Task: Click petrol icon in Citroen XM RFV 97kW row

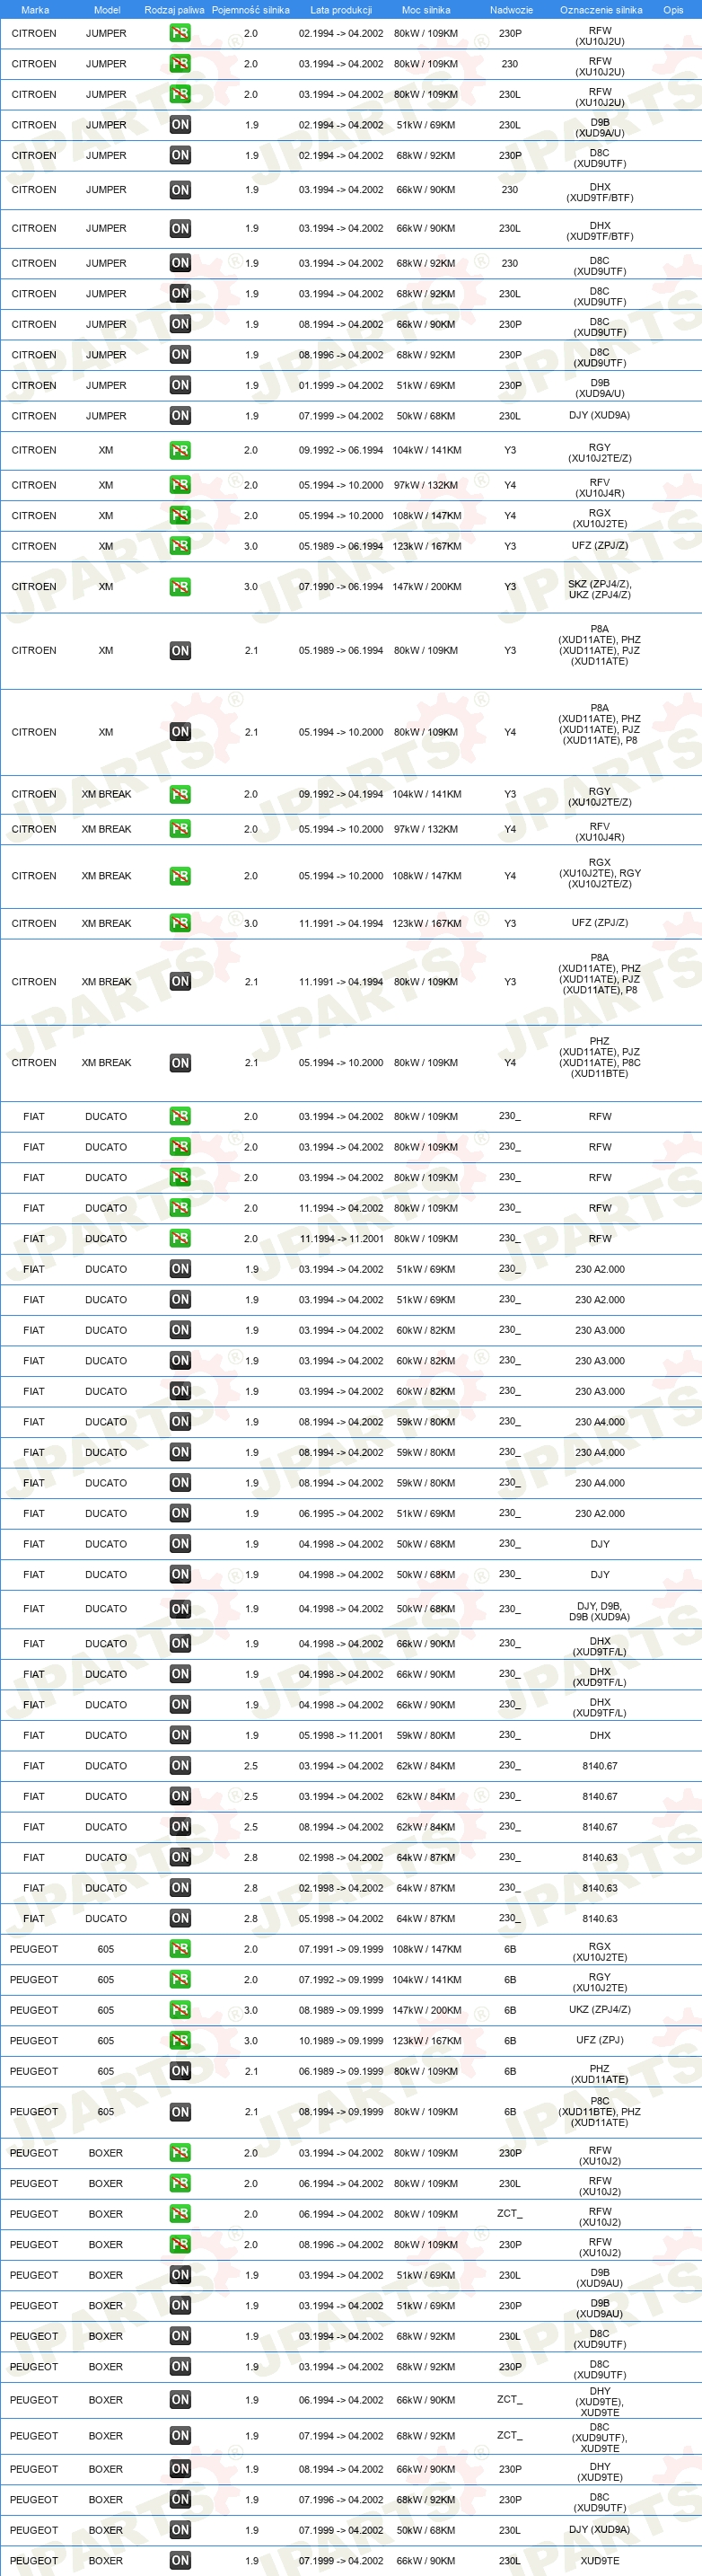Action: click(180, 485)
